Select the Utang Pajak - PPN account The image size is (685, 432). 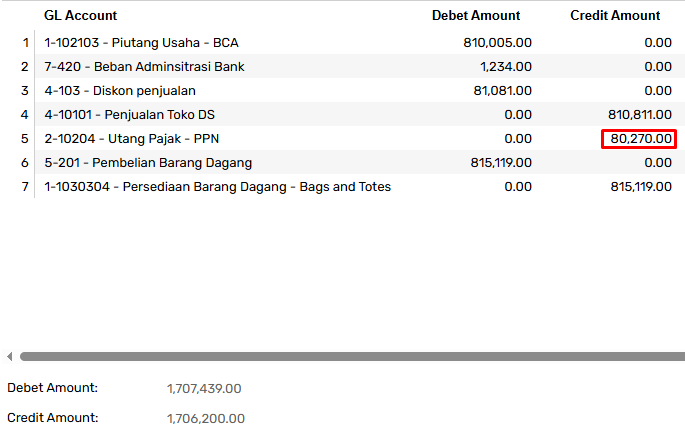(x=131, y=139)
